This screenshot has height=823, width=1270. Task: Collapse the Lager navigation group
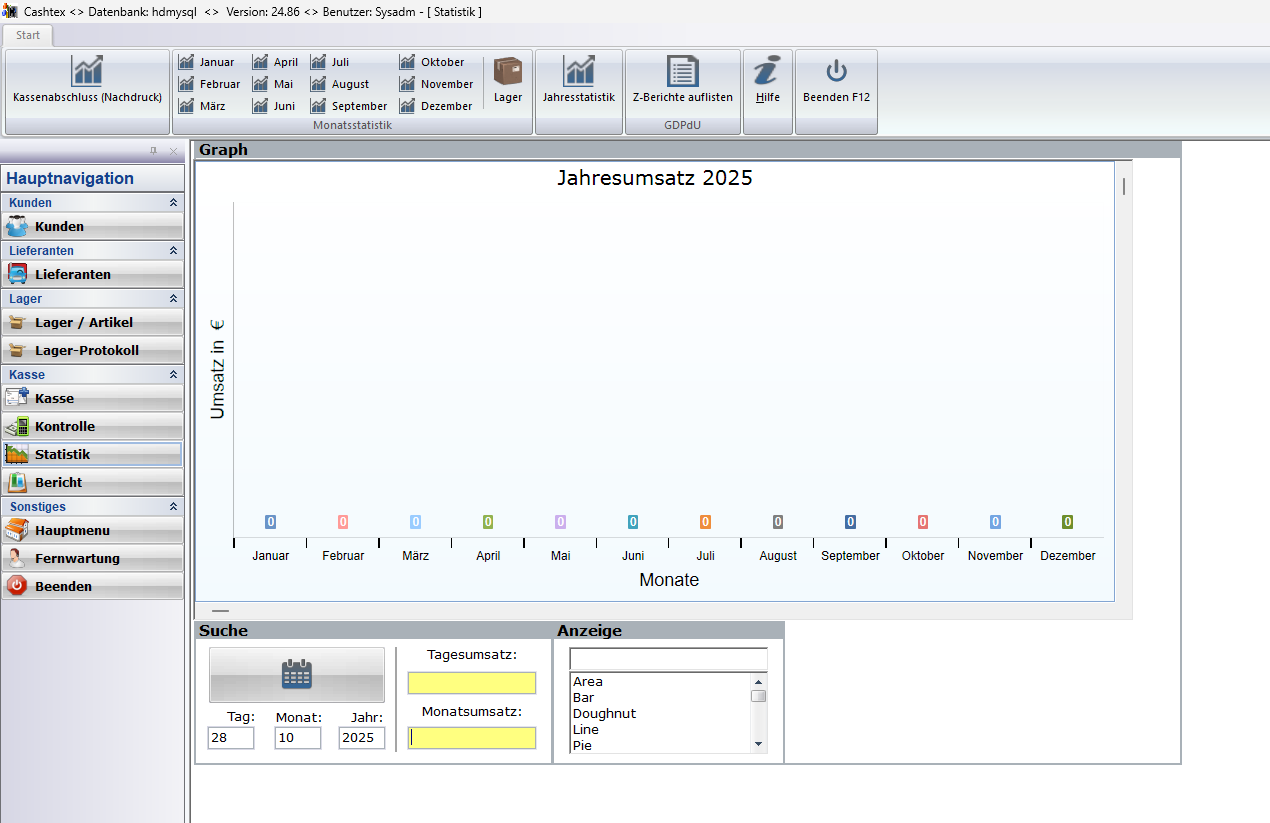[x=173, y=299]
